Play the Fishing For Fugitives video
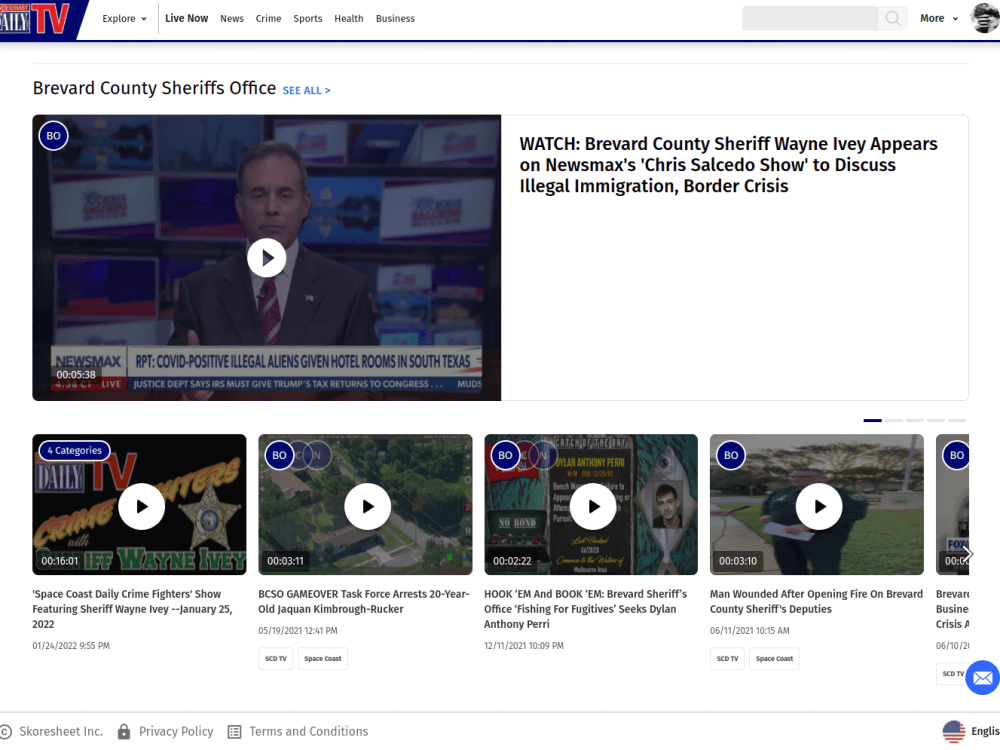Viewport: 1000px width, 750px height. (x=593, y=506)
